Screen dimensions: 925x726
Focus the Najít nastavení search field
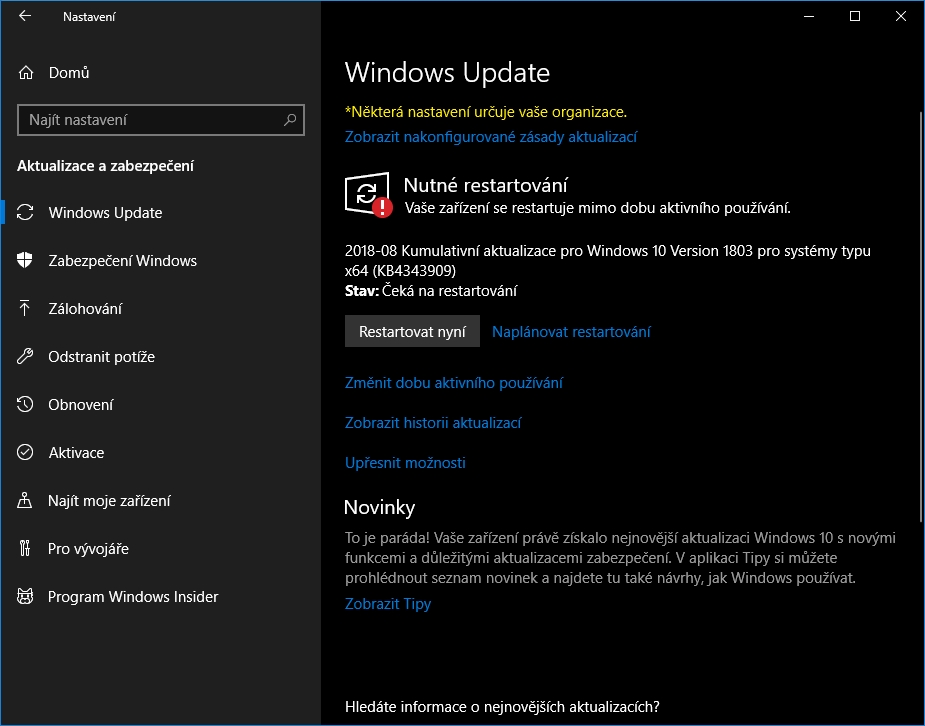(x=160, y=120)
